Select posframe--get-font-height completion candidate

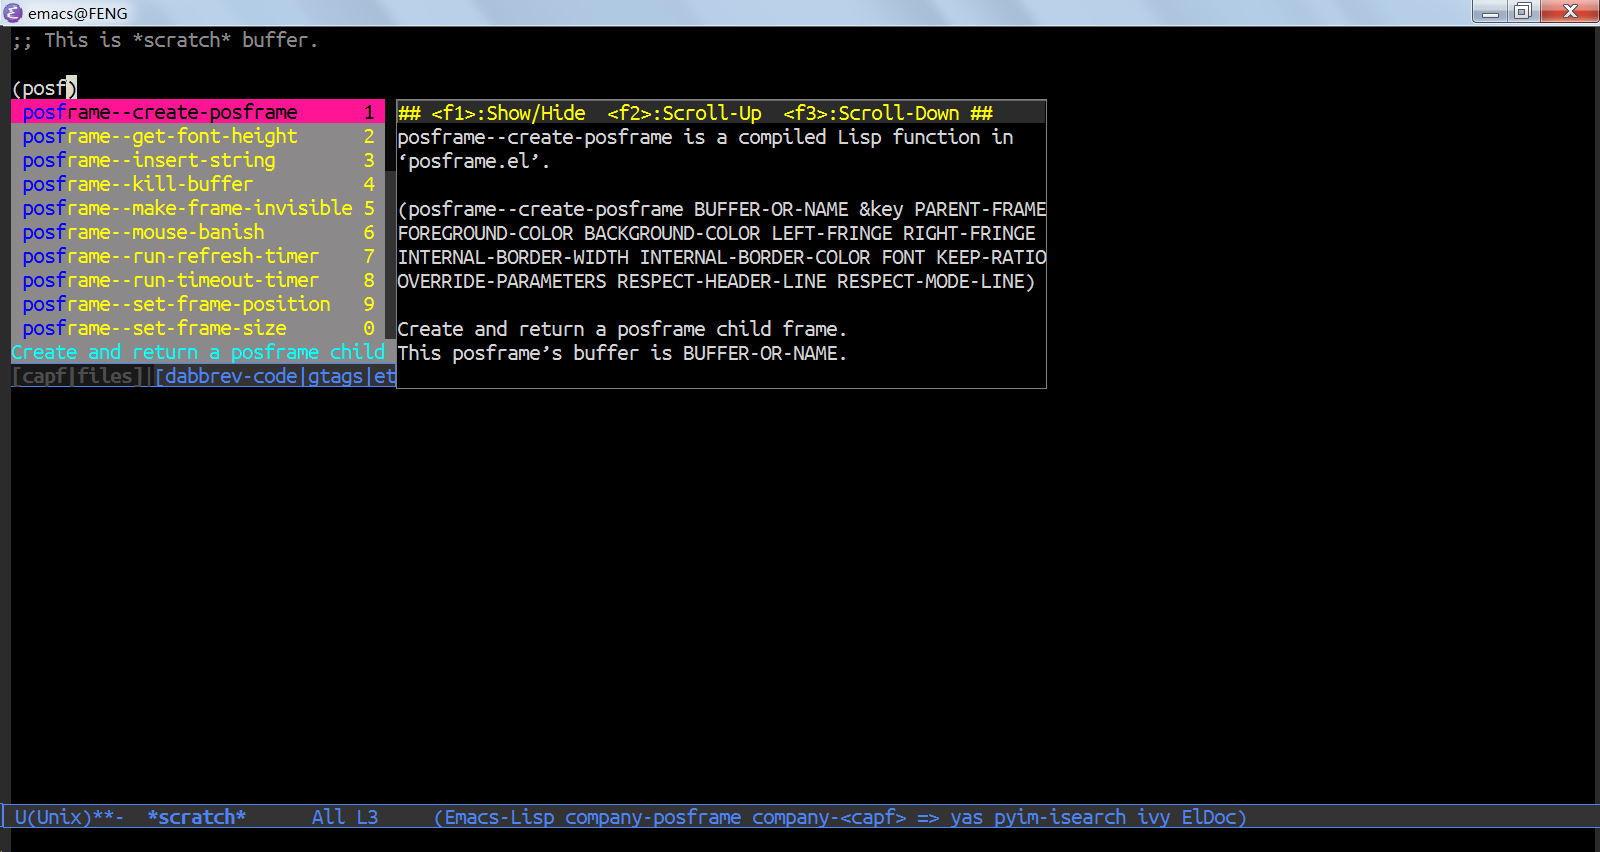click(x=197, y=136)
